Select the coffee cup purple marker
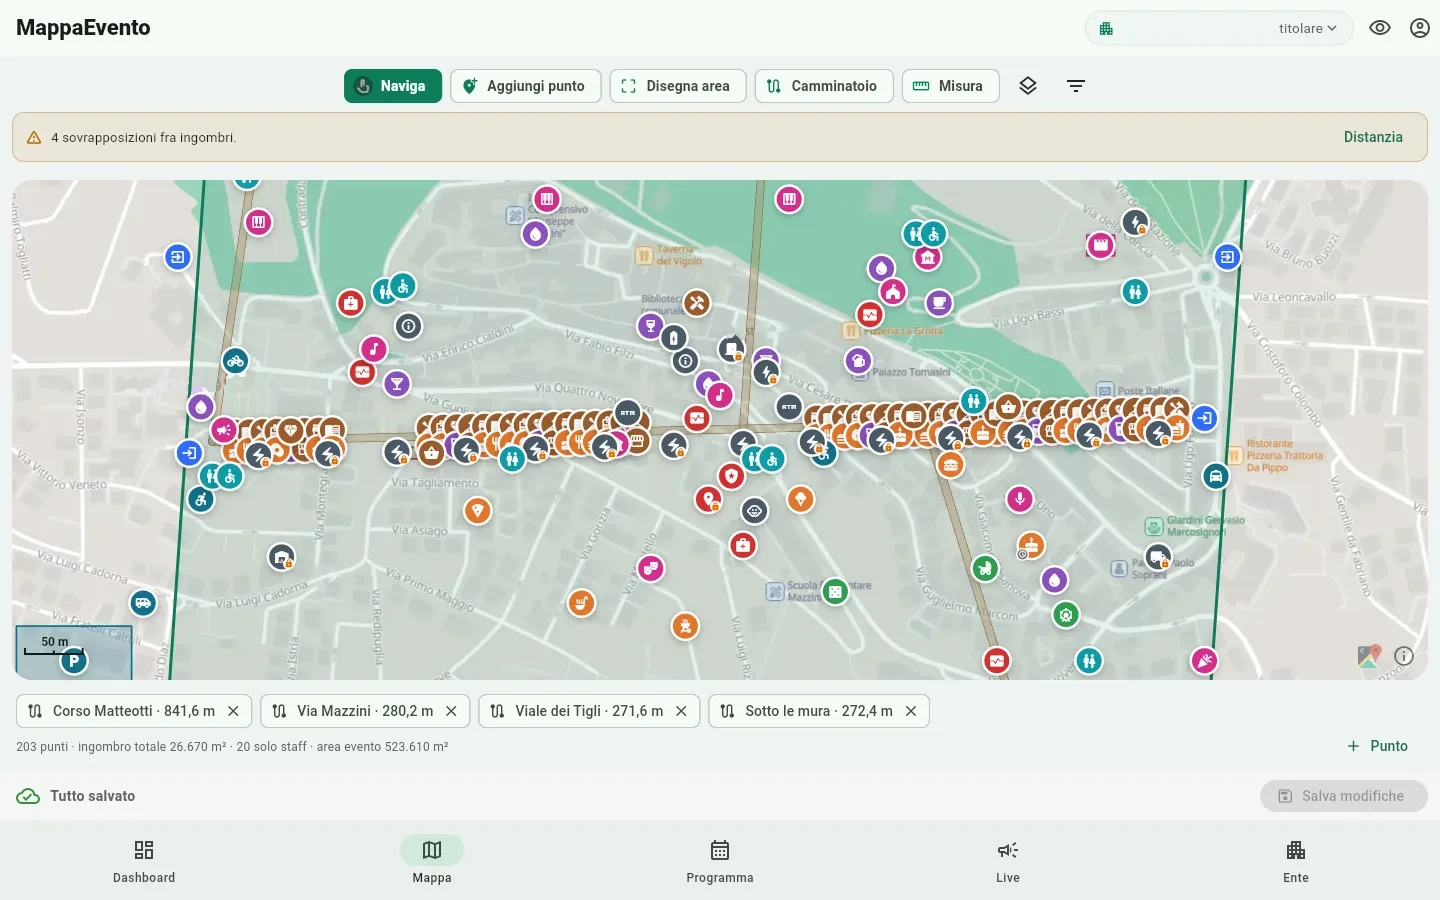The width and height of the screenshot is (1440, 900). click(938, 302)
